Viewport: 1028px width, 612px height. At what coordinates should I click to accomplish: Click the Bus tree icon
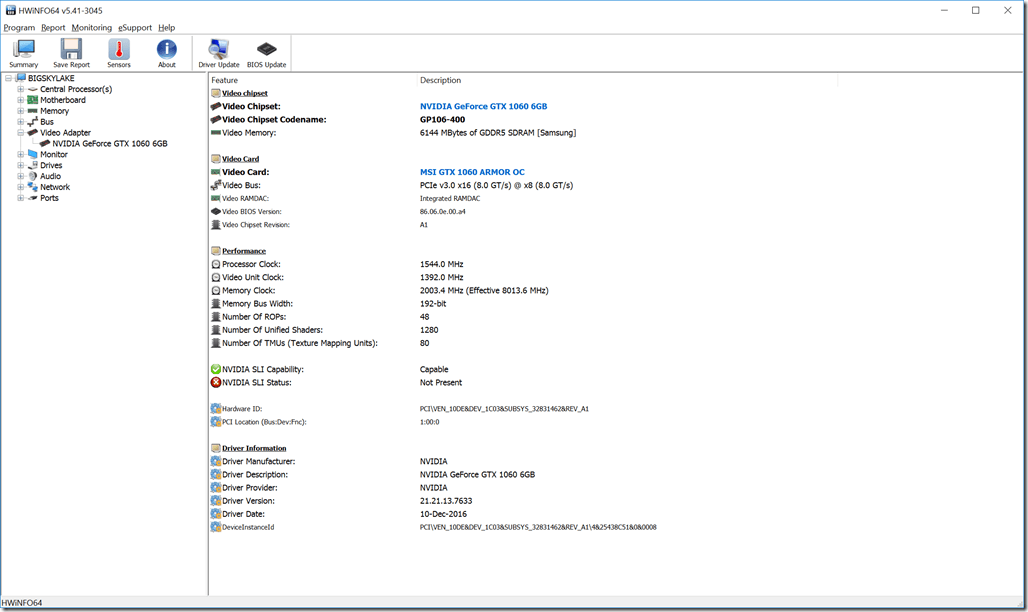tap(33, 121)
